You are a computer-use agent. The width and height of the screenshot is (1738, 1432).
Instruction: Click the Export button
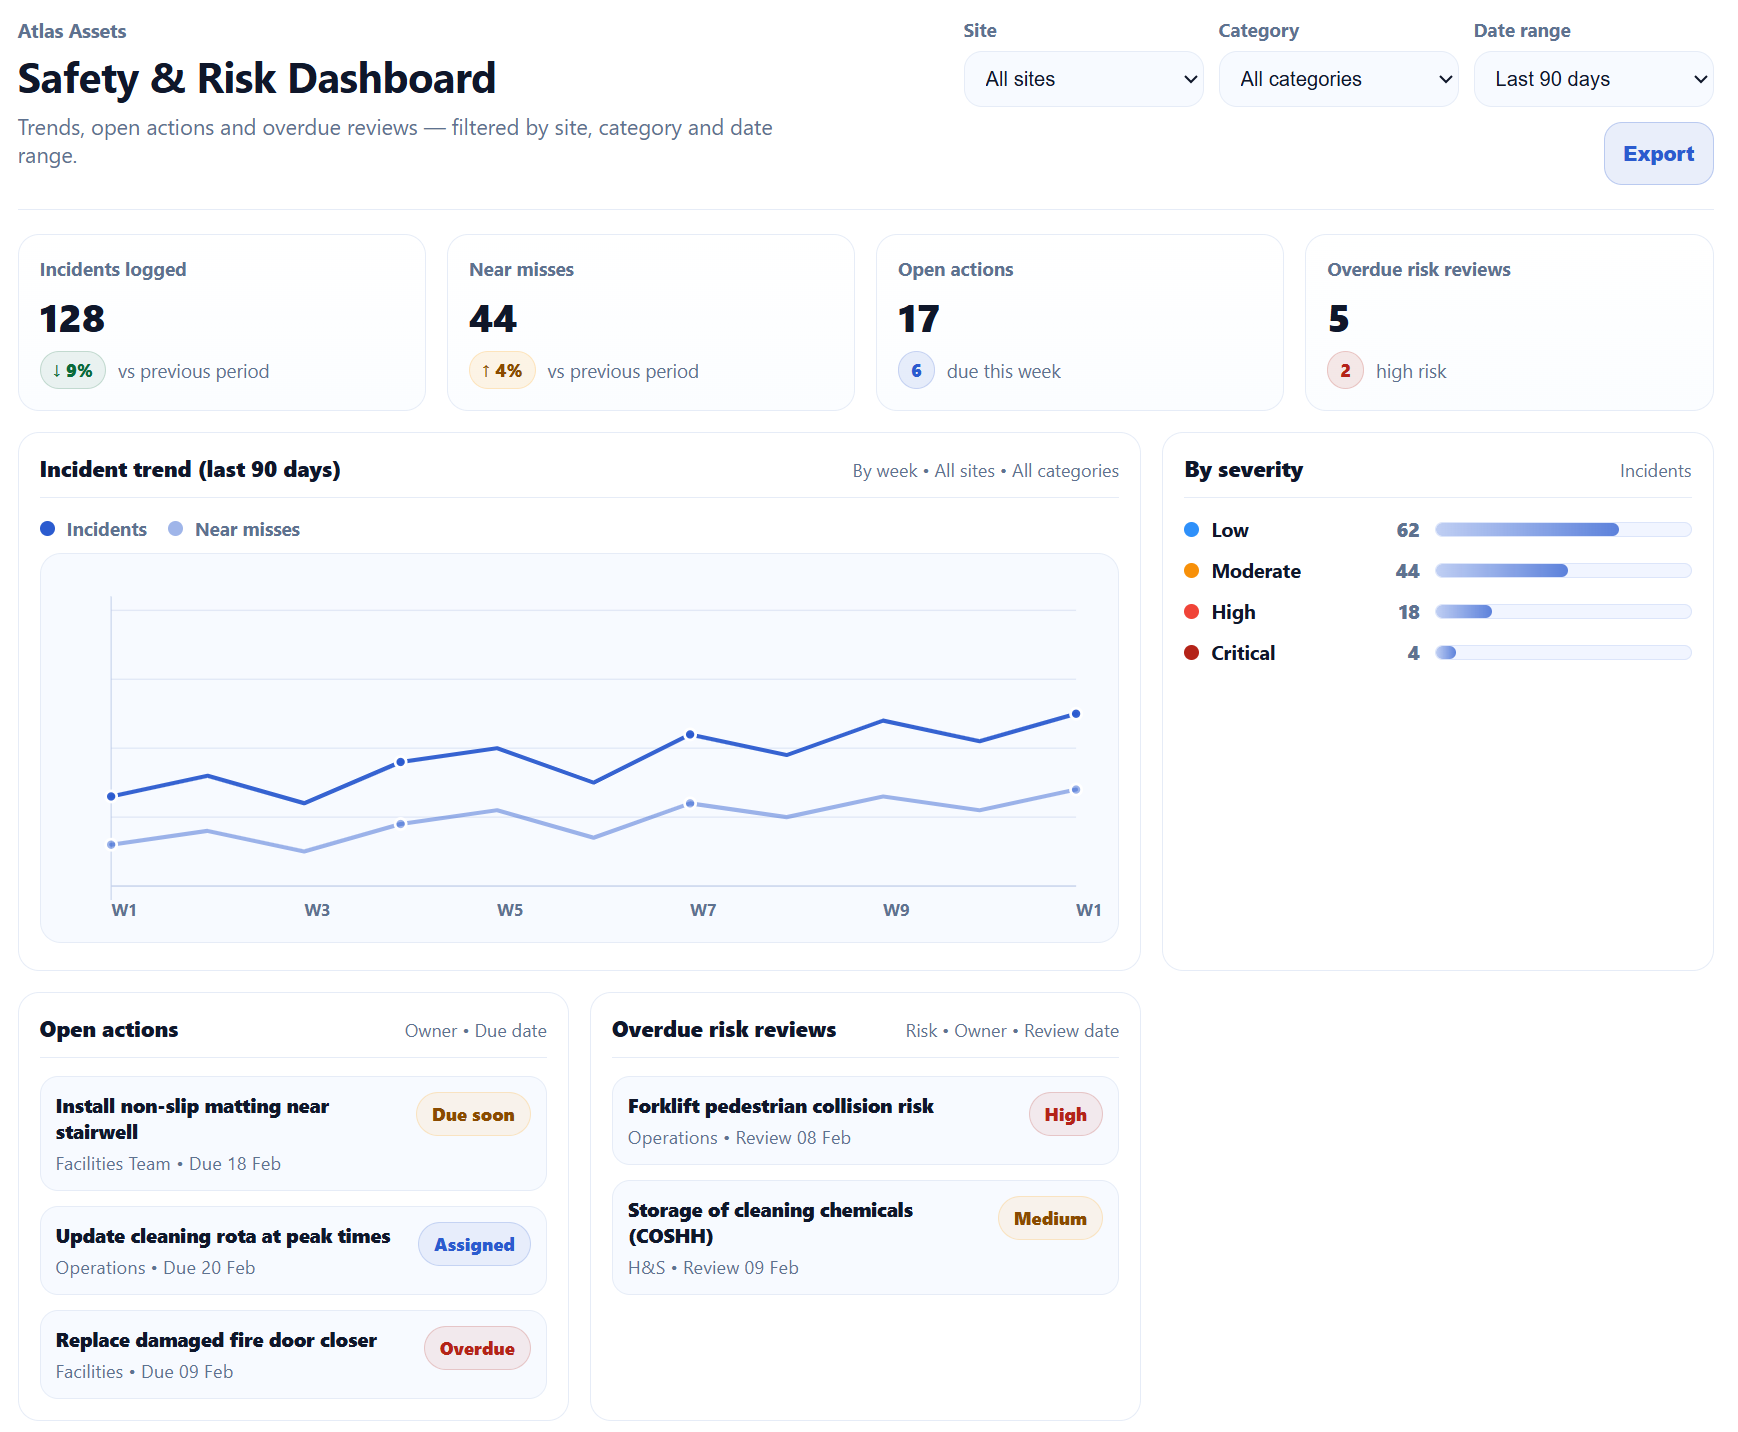1657,154
